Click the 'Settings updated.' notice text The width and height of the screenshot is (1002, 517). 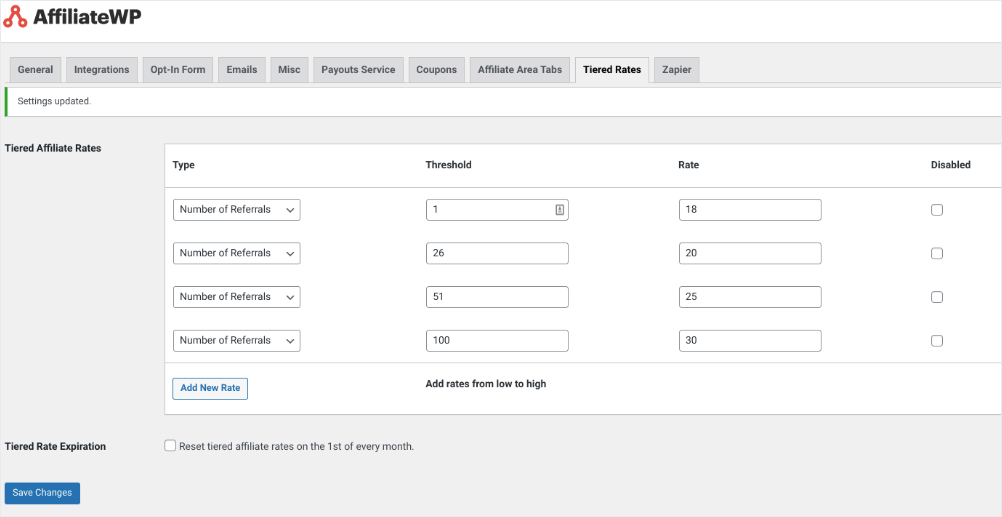click(54, 101)
